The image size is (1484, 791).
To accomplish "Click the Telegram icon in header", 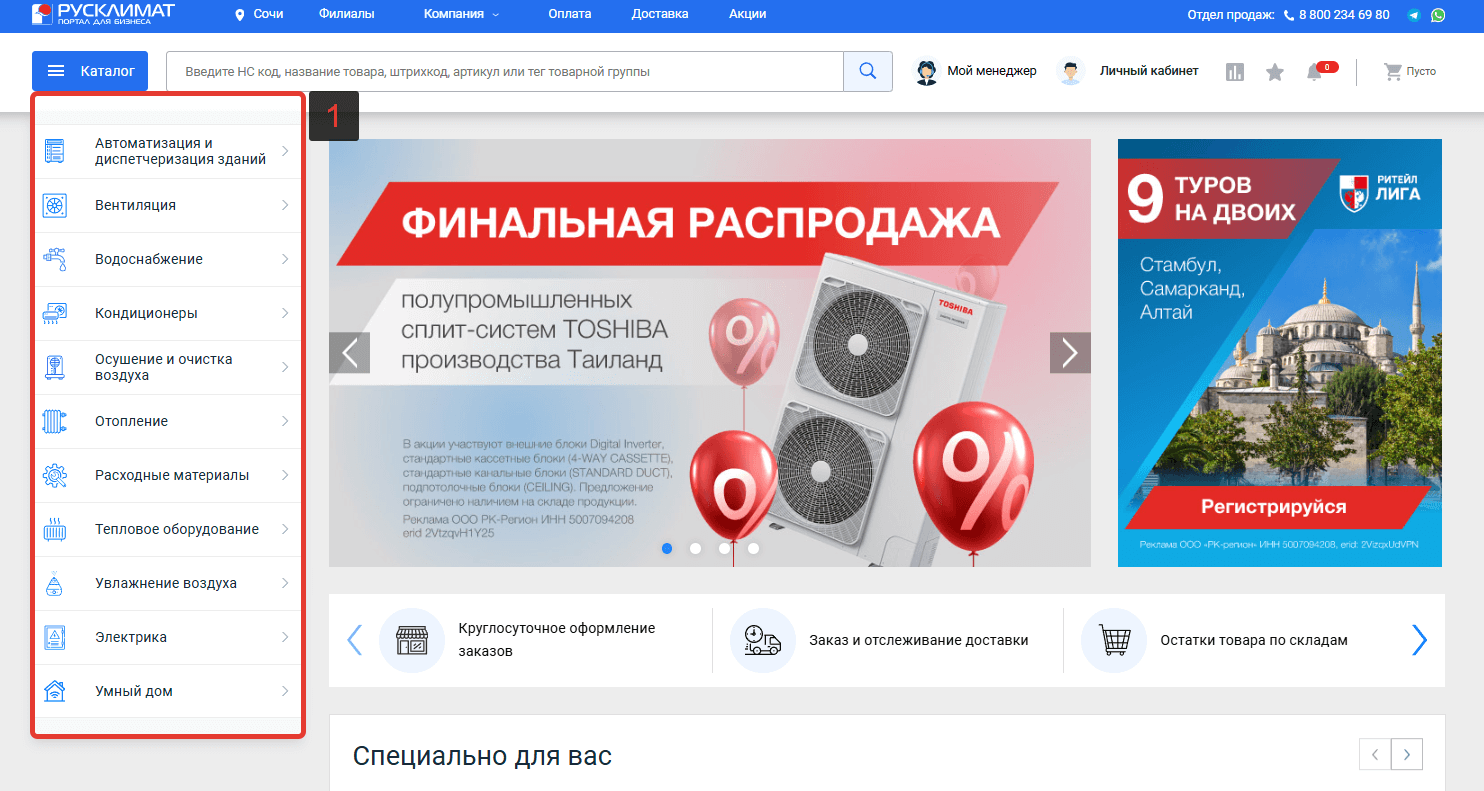I will 1414,15.
